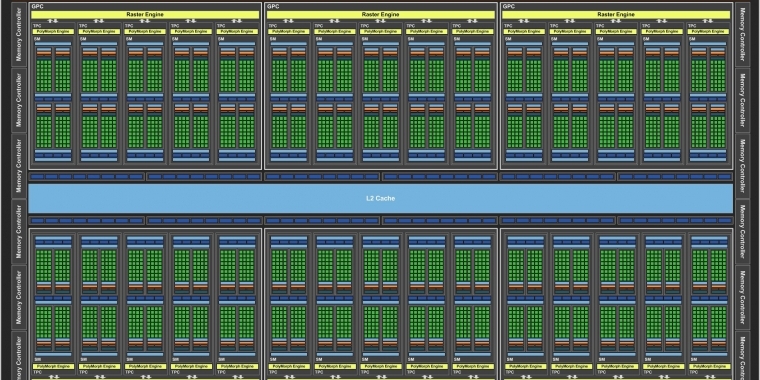Screen dimensions: 760x380
Task: Click the topmost Memory Controller on the left edge
Action: 19,34
